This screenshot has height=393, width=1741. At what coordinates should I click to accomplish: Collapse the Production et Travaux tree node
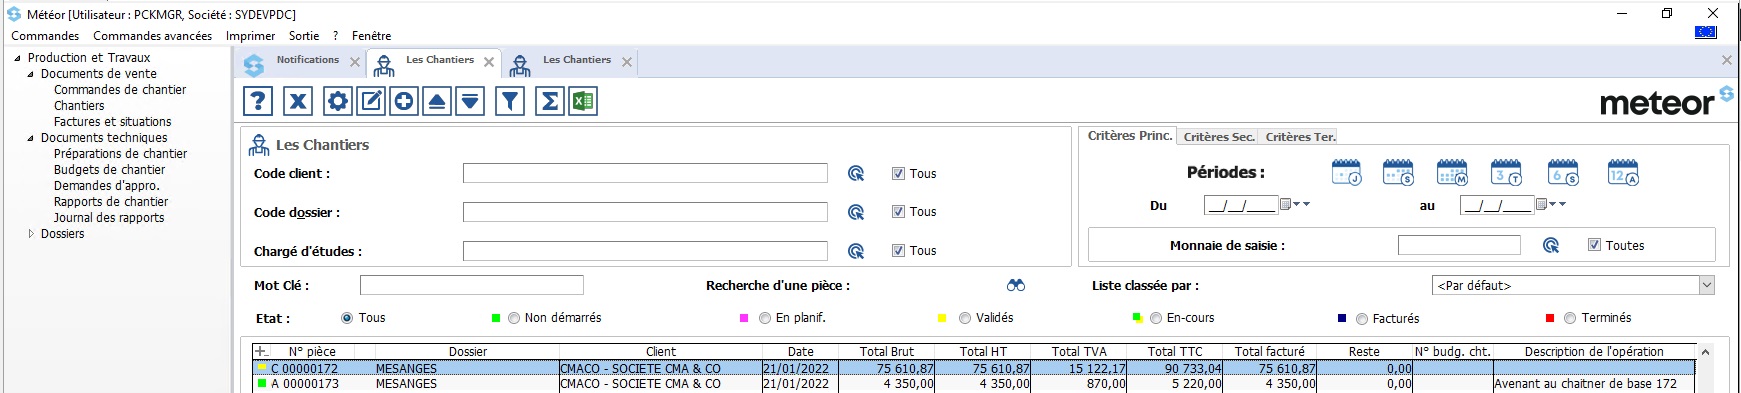pyautogui.click(x=17, y=58)
